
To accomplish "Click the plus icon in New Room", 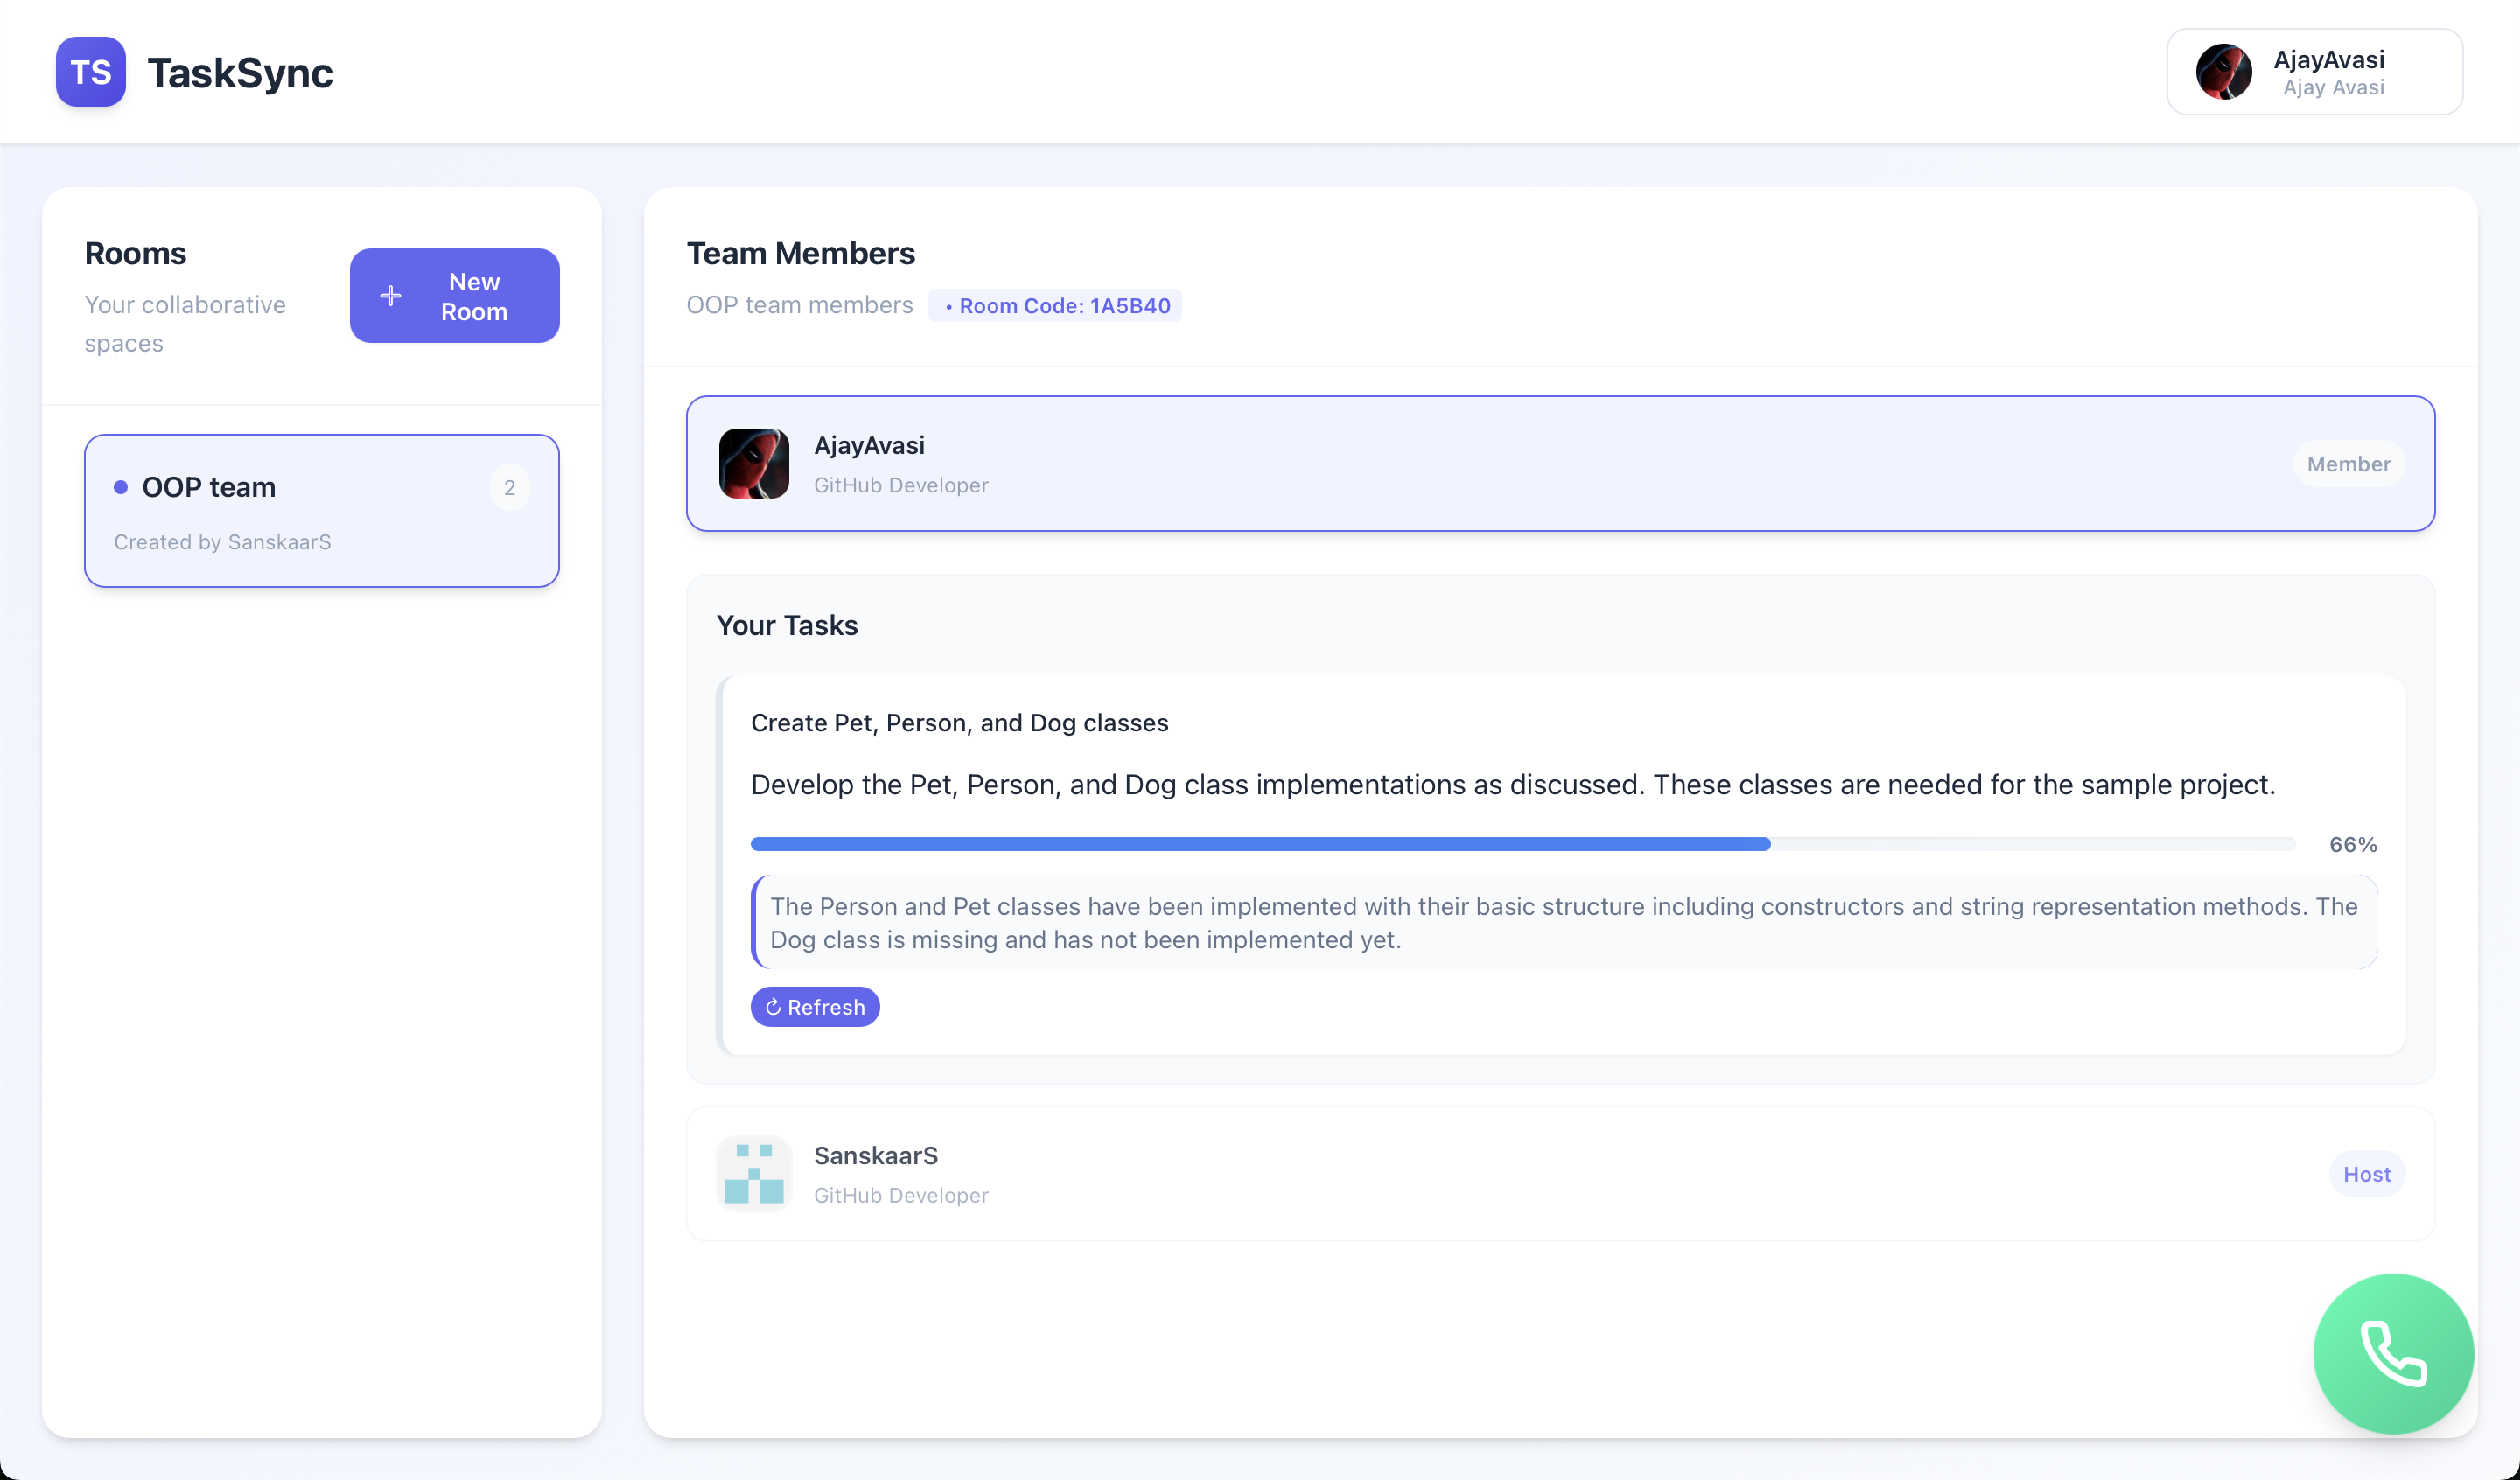I will pos(391,296).
